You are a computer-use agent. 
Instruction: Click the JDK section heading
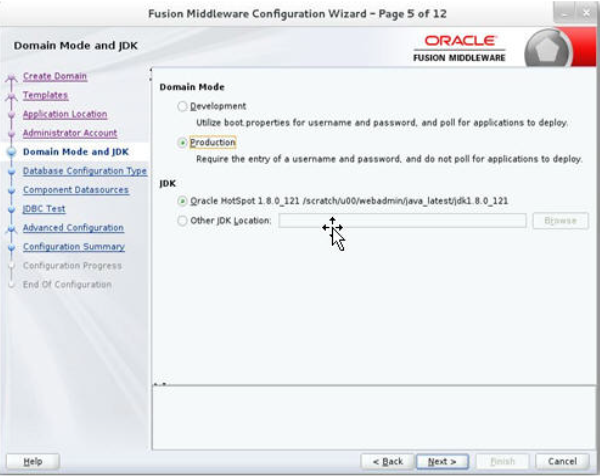168,184
